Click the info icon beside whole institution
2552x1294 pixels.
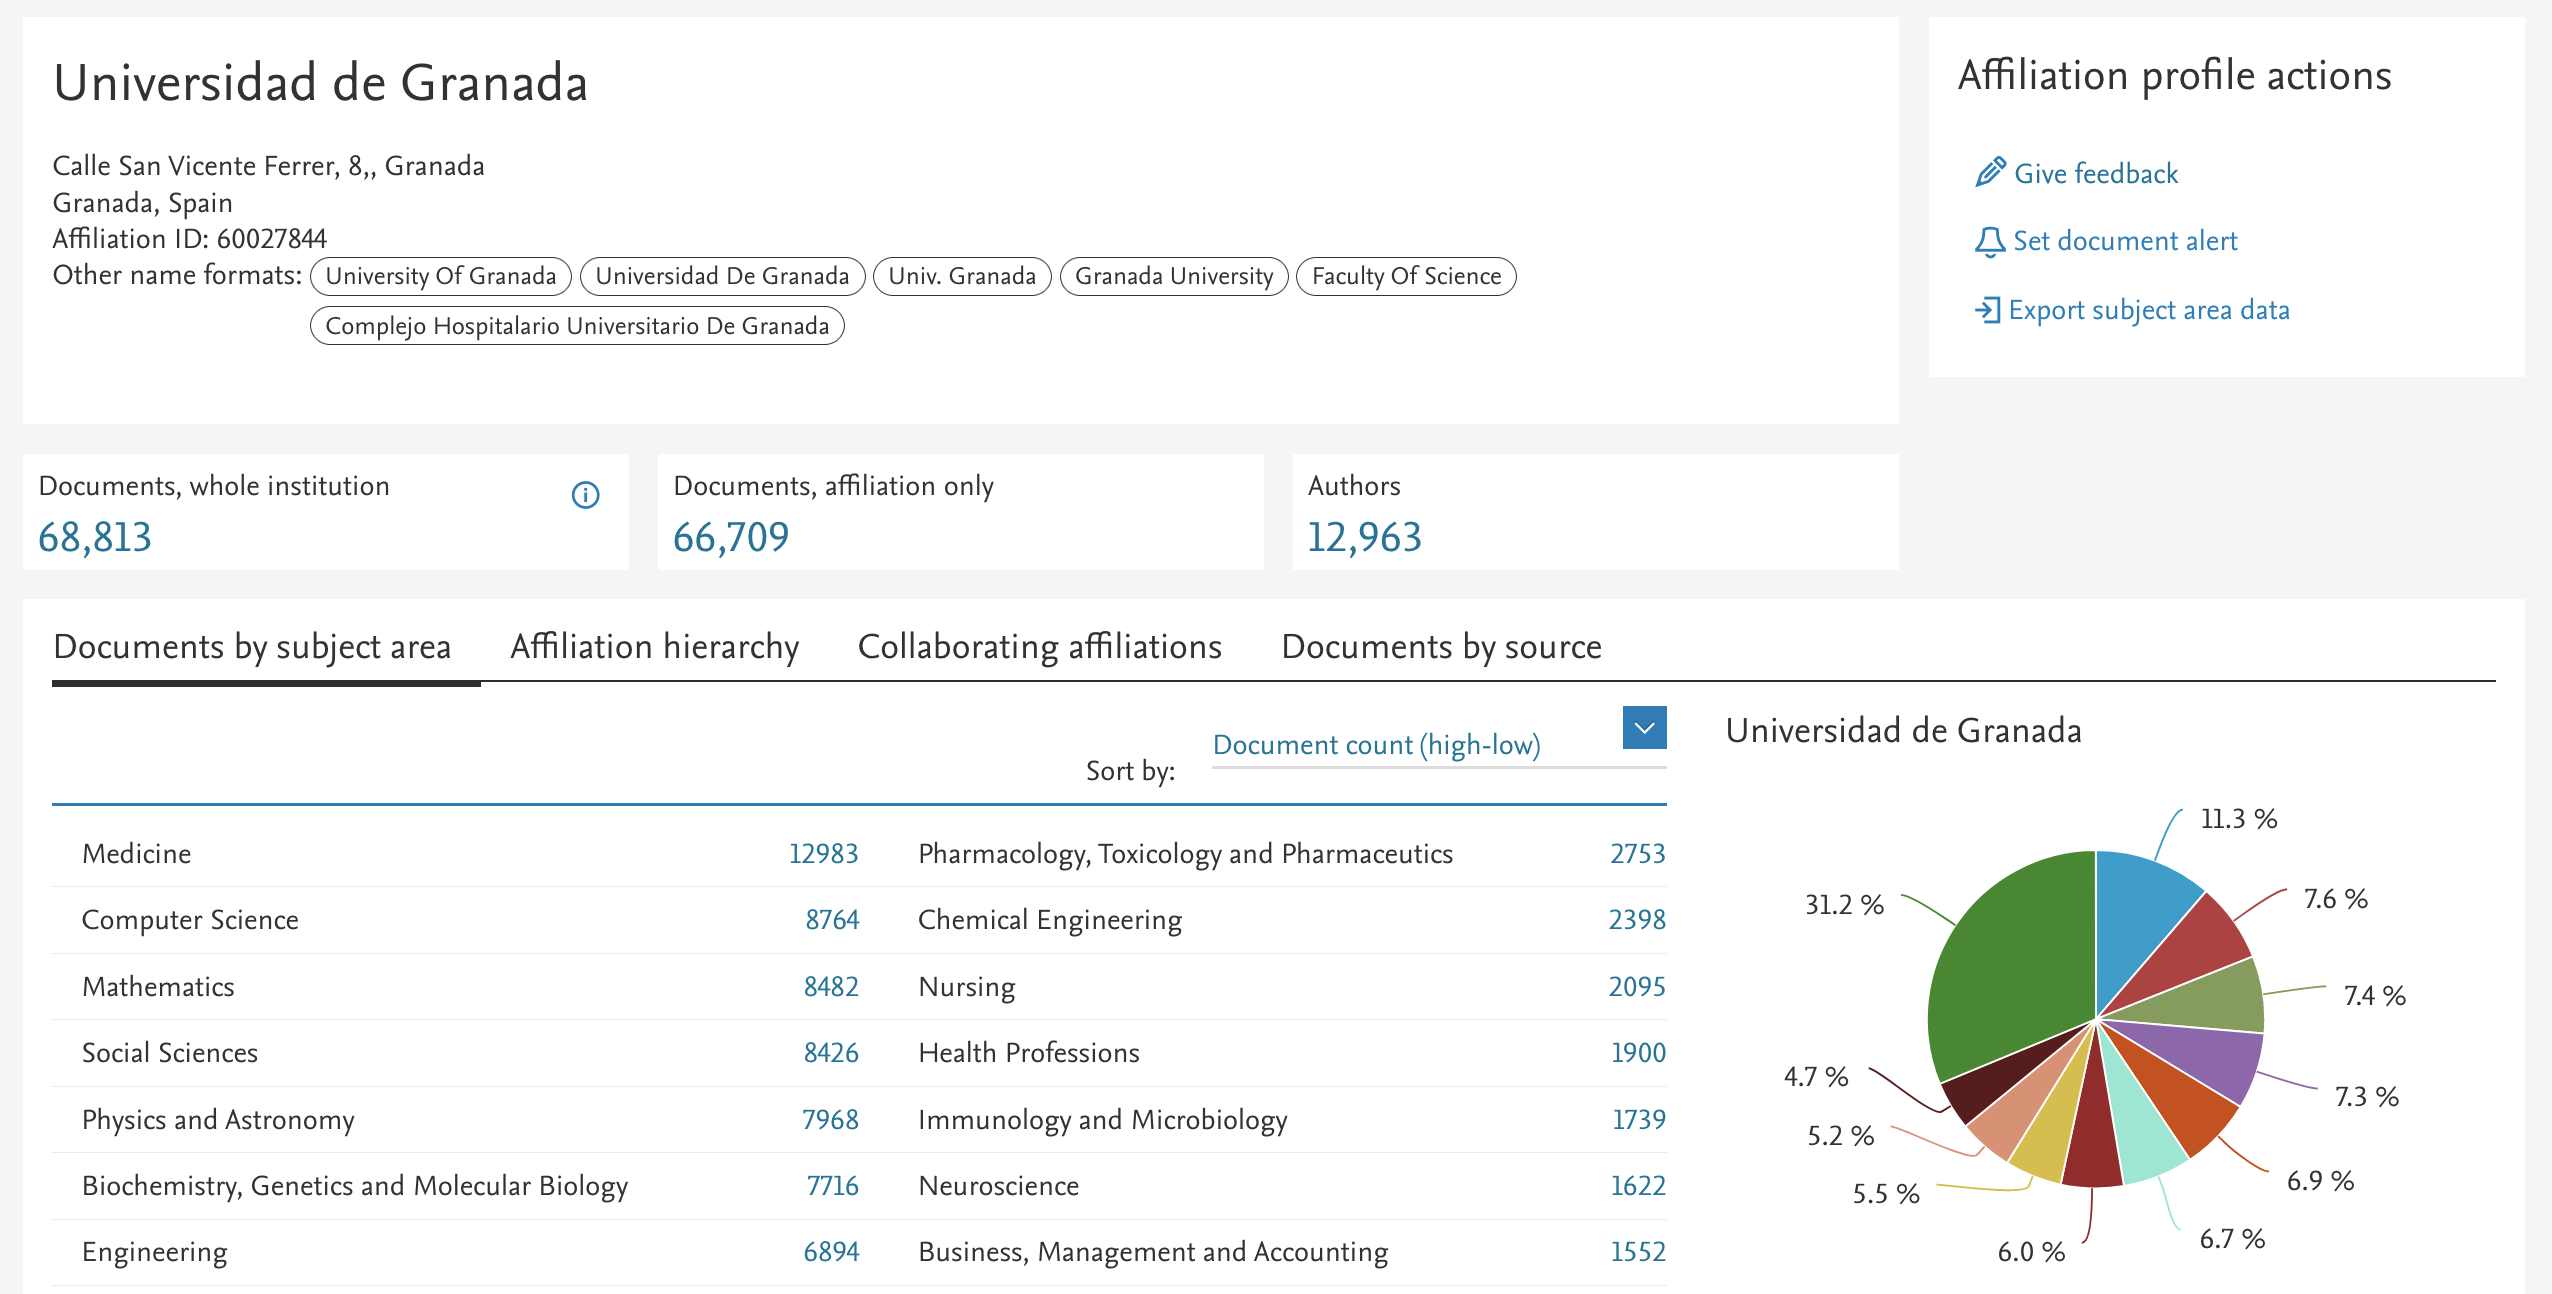click(585, 495)
